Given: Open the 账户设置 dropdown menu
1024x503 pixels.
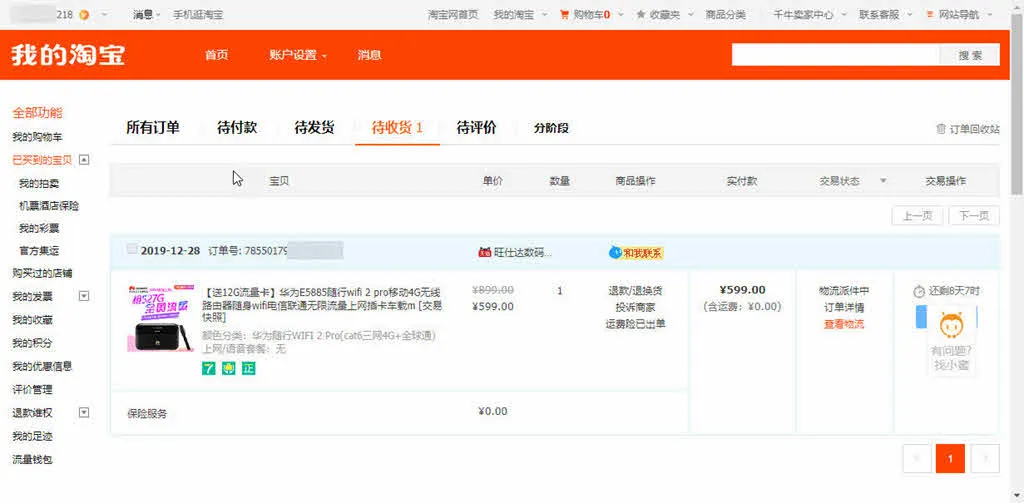Looking at the screenshot, I should point(298,55).
